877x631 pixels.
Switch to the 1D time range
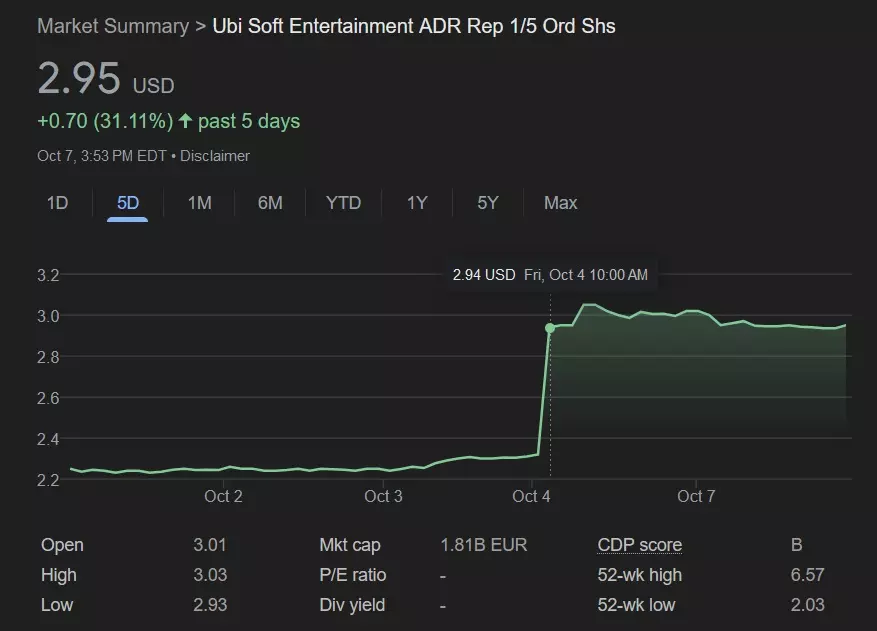[x=56, y=203]
